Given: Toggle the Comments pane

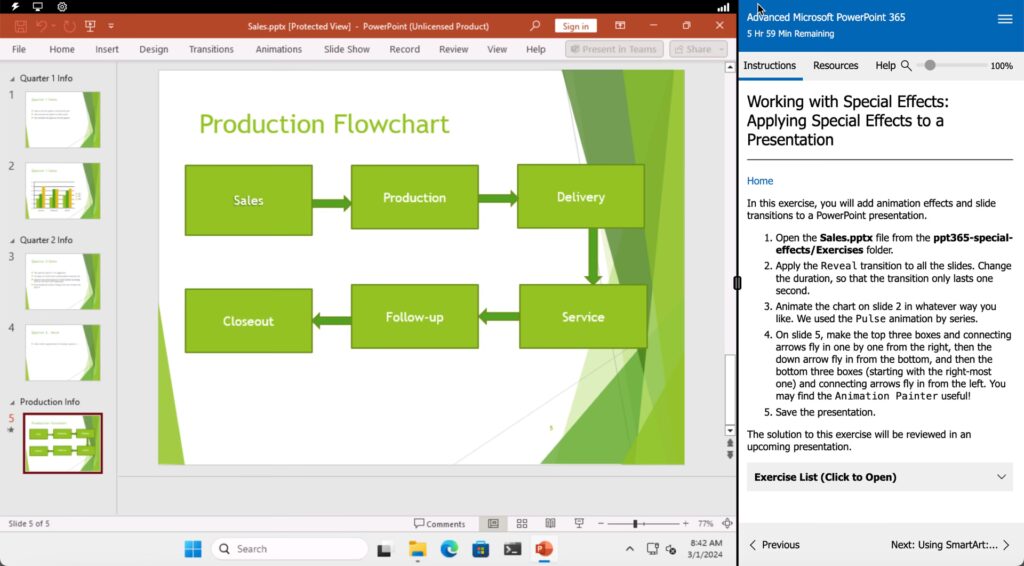Looking at the screenshot, I should coord(439,523).
